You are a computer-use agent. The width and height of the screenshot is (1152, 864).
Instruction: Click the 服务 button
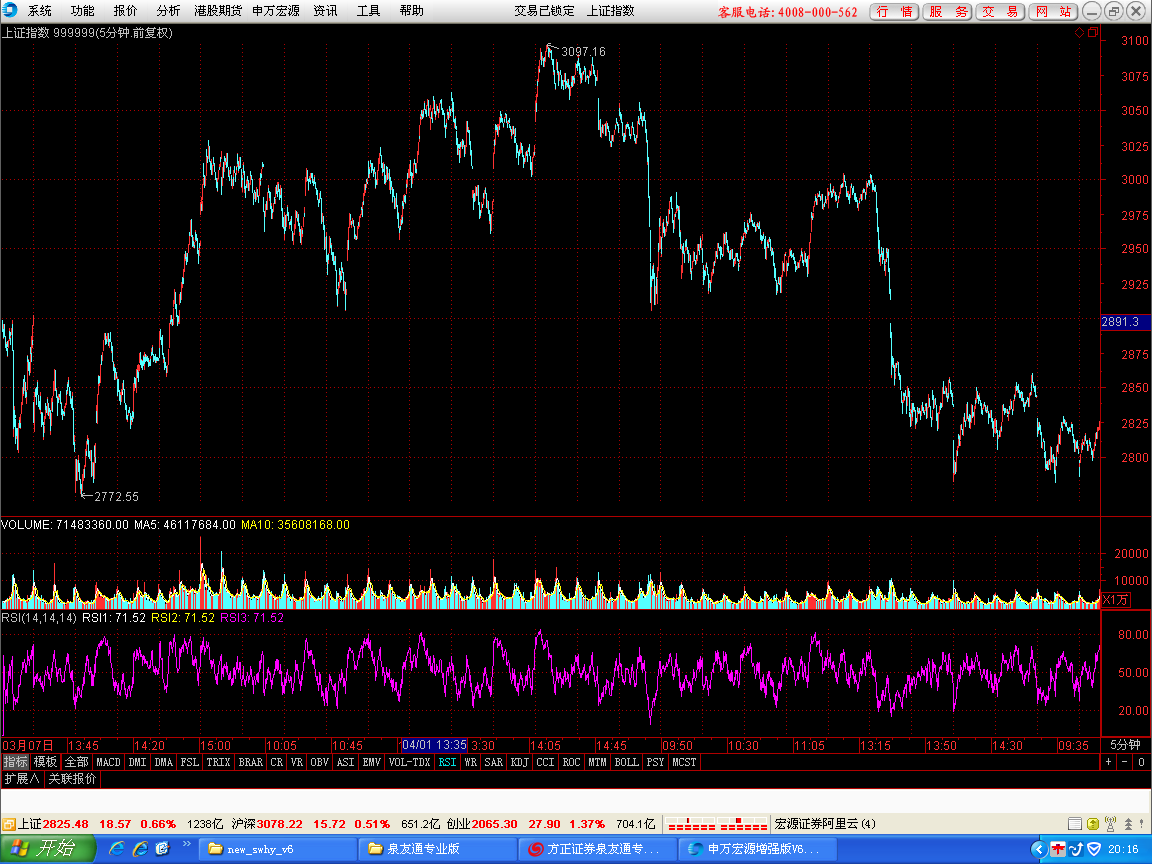948,12
